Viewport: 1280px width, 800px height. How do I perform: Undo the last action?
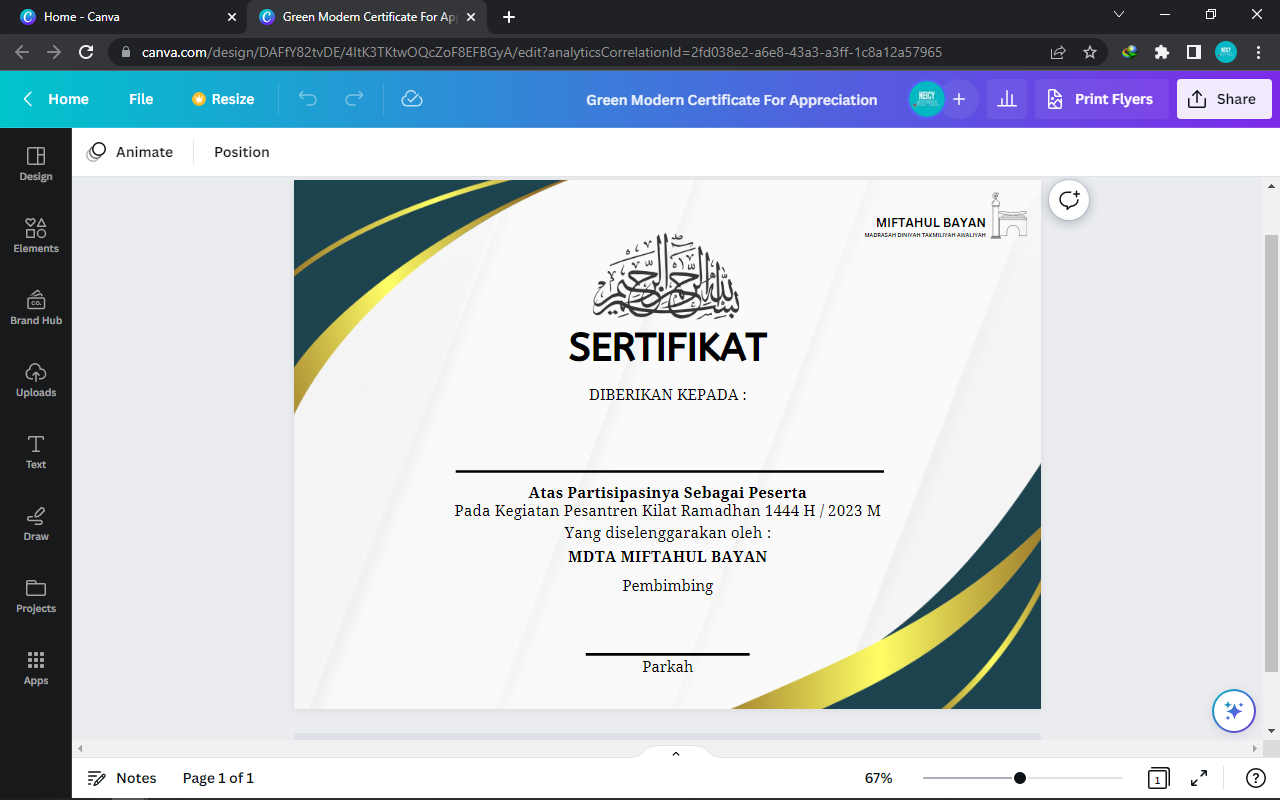pyautogui.click(x=308, y=99)
